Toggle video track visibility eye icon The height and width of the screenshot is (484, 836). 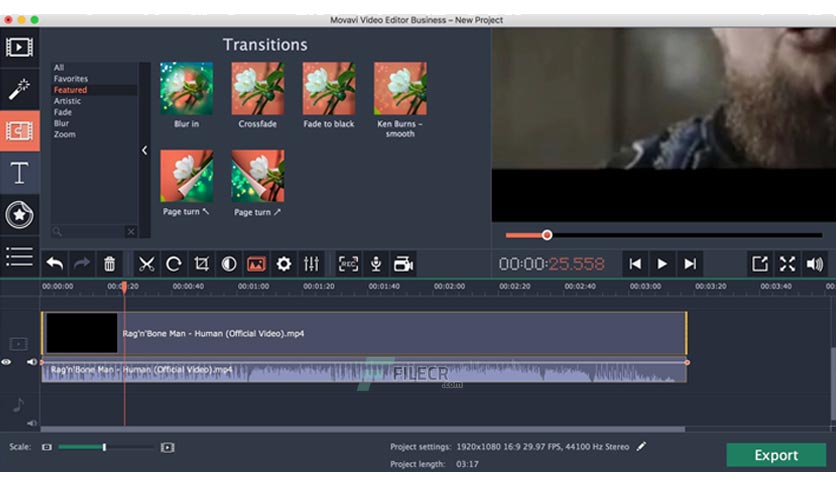tap(6, 362)
